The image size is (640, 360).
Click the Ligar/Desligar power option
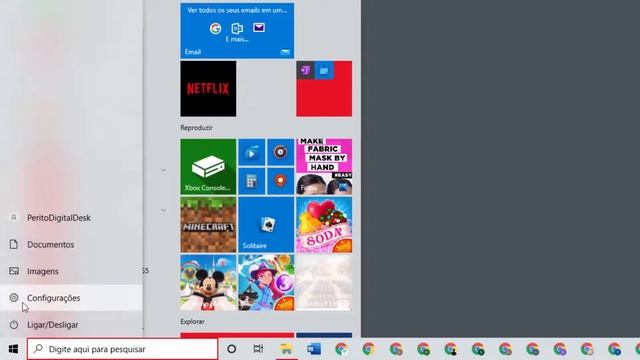[x=71, y=325]
